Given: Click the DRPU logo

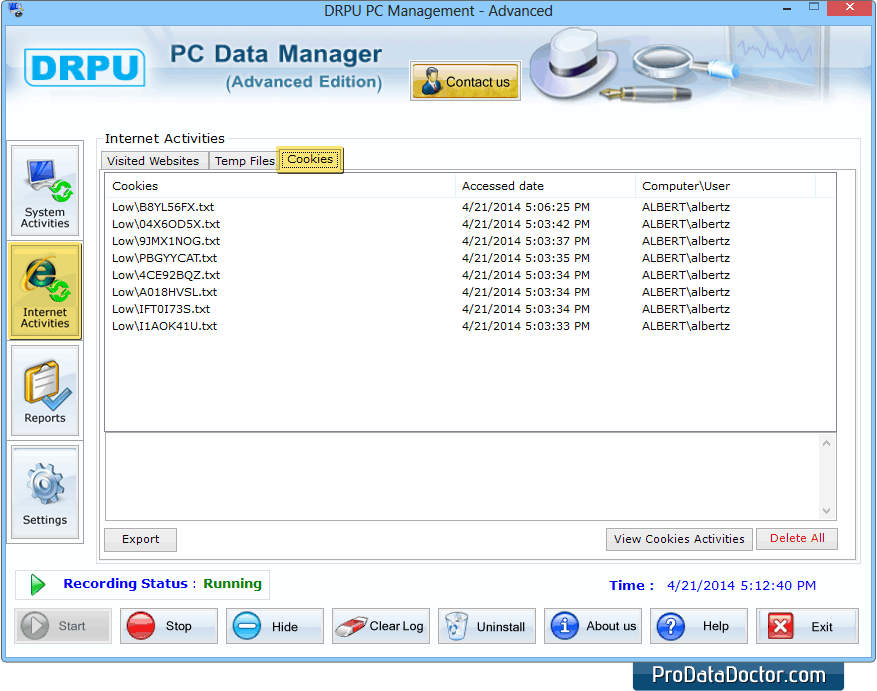Looking at the screenshot, I should (84, 68).
